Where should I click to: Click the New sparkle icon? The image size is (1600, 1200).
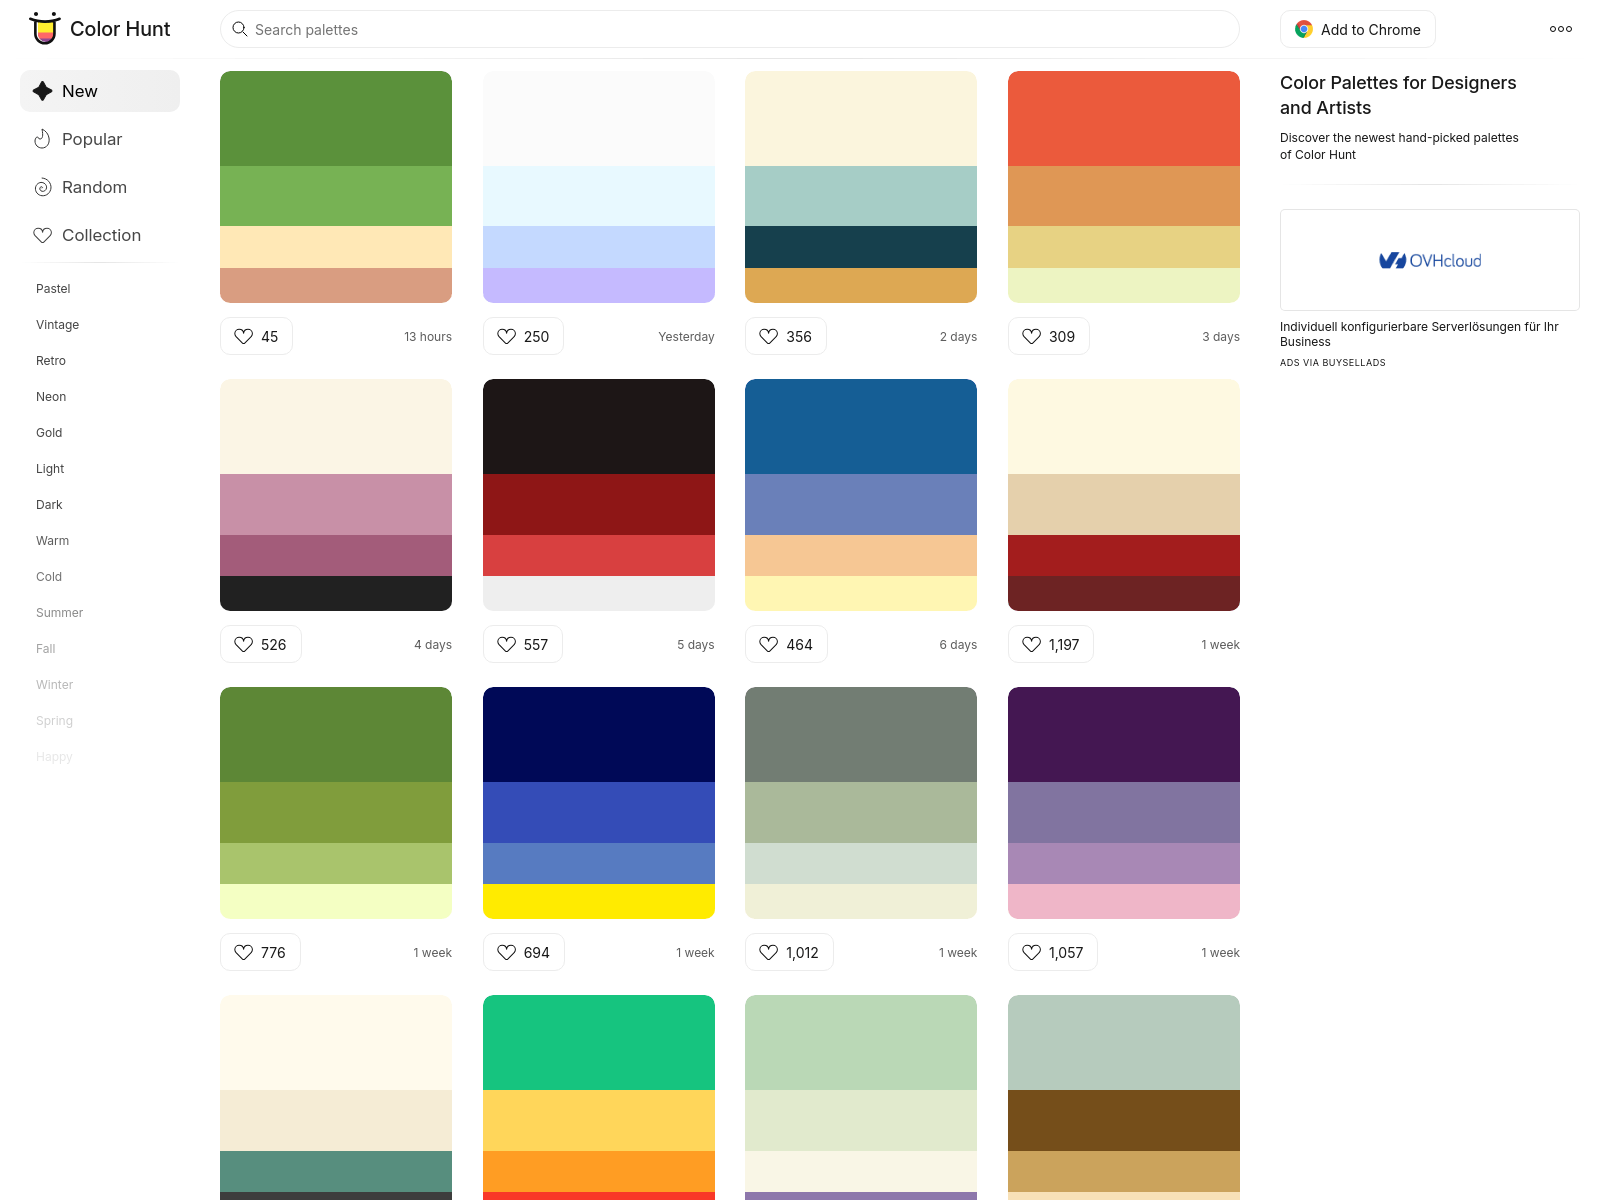coord(42,91)
